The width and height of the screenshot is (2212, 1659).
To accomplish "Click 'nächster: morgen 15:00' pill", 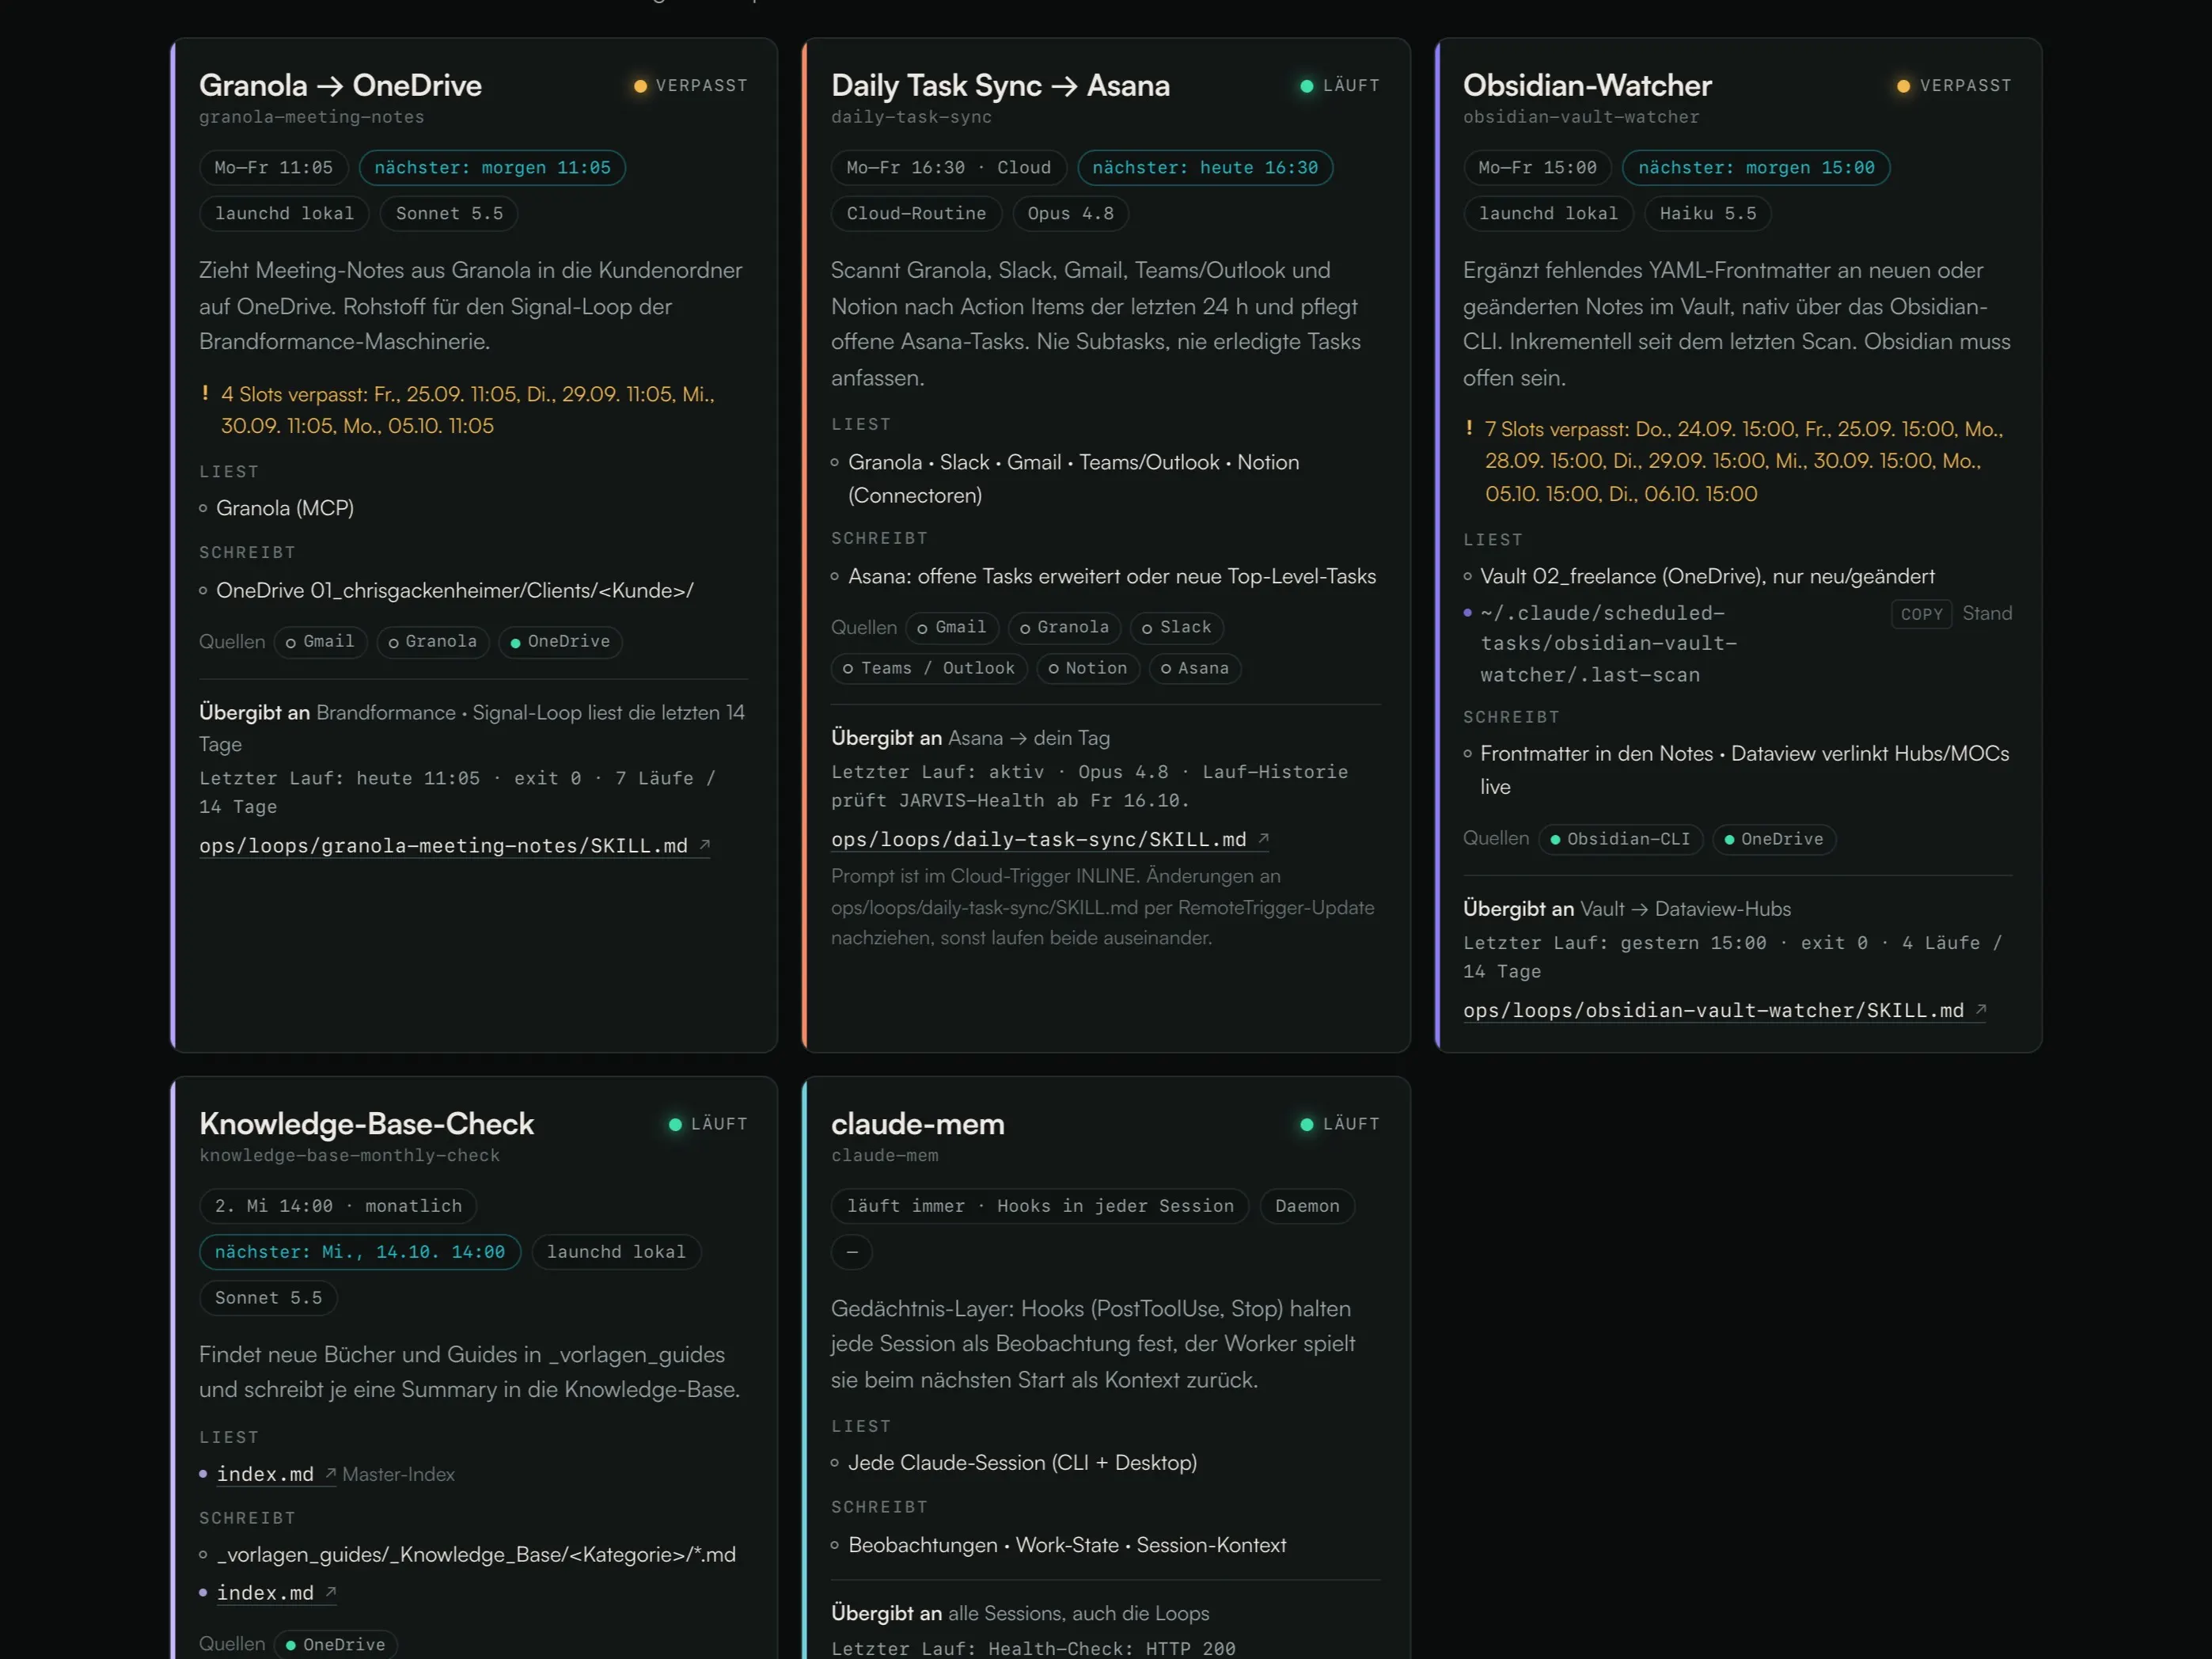I will coord(1756,168).
